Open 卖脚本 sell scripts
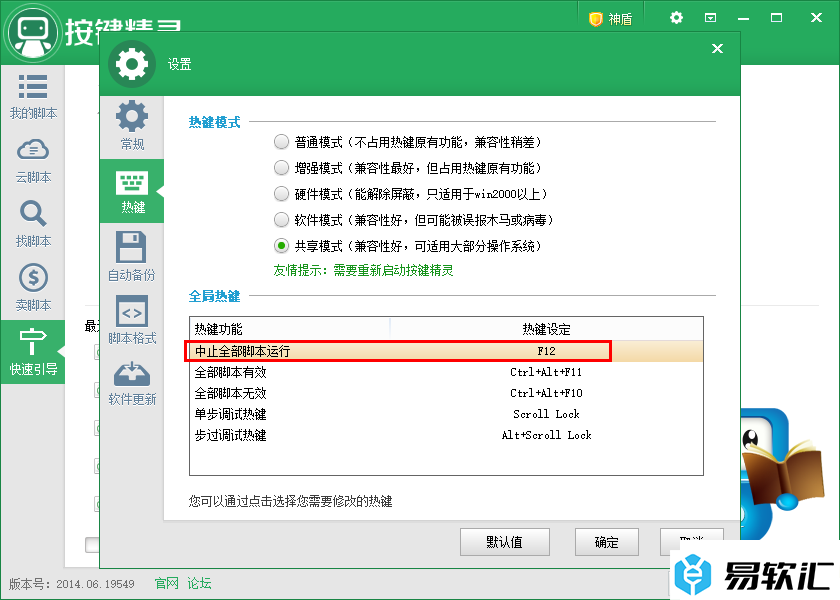Screen dimensions: 840x600 [x=33, y=288]
